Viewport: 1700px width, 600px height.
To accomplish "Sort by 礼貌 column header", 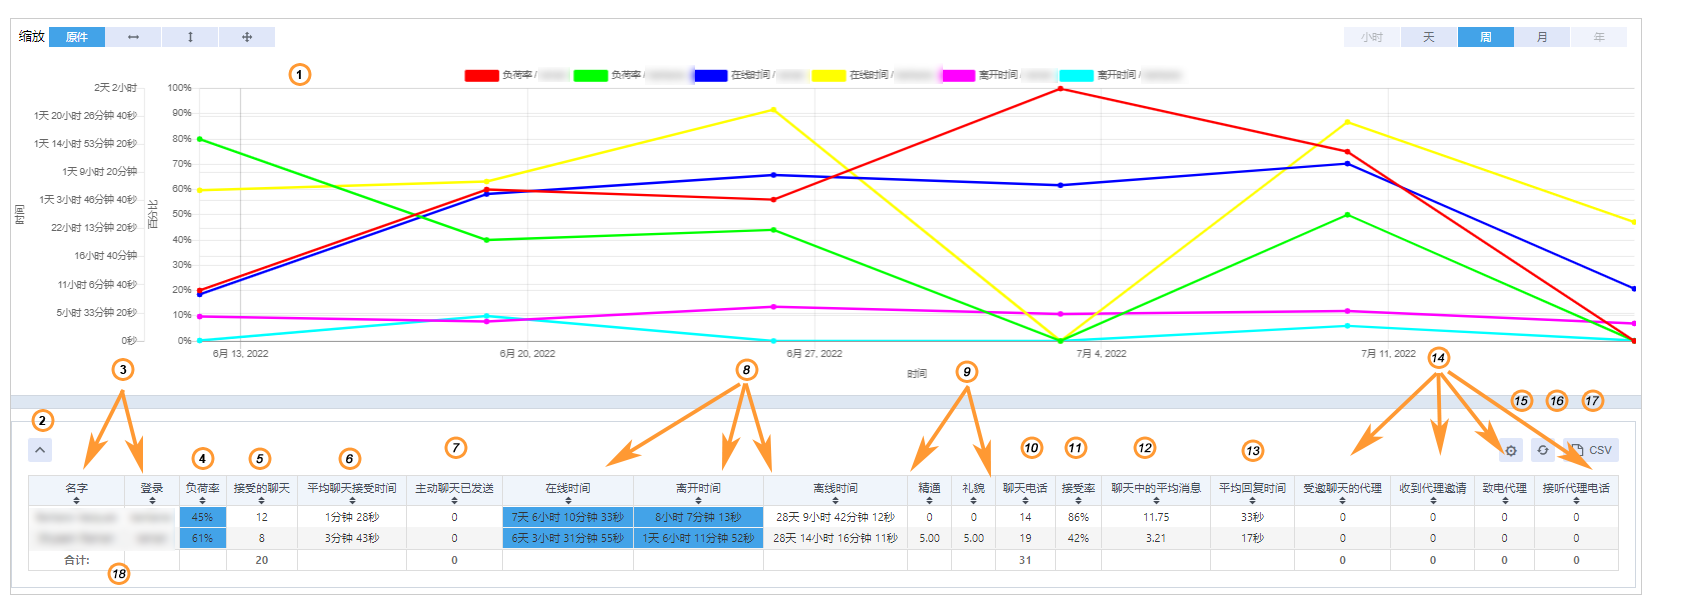I will click(973, 491).
